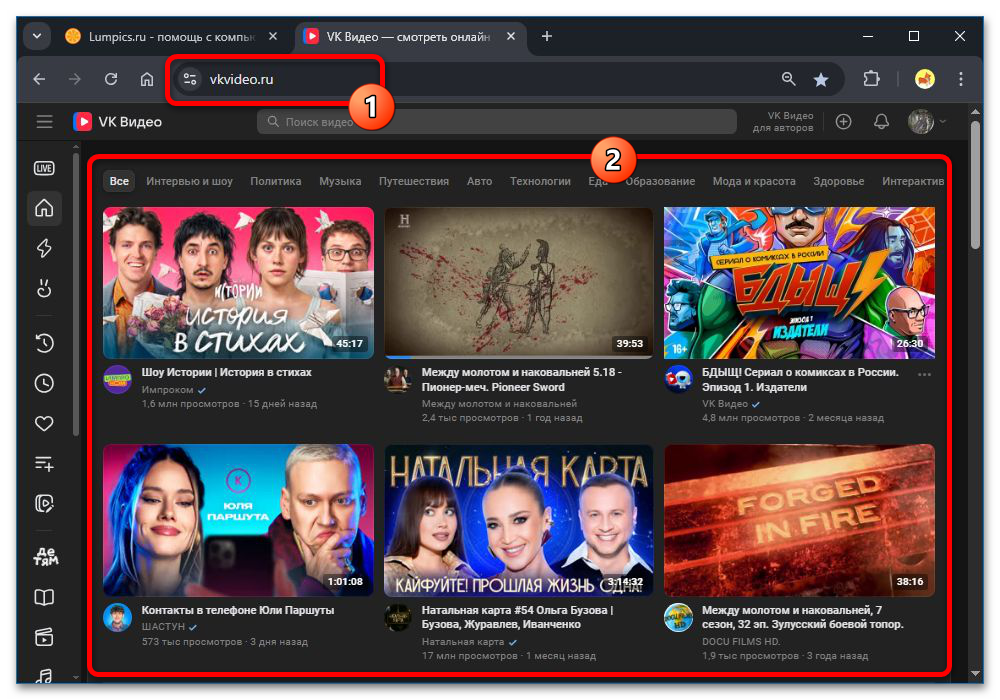Play the История в стихах thumbnail

(x=239, y=282)
